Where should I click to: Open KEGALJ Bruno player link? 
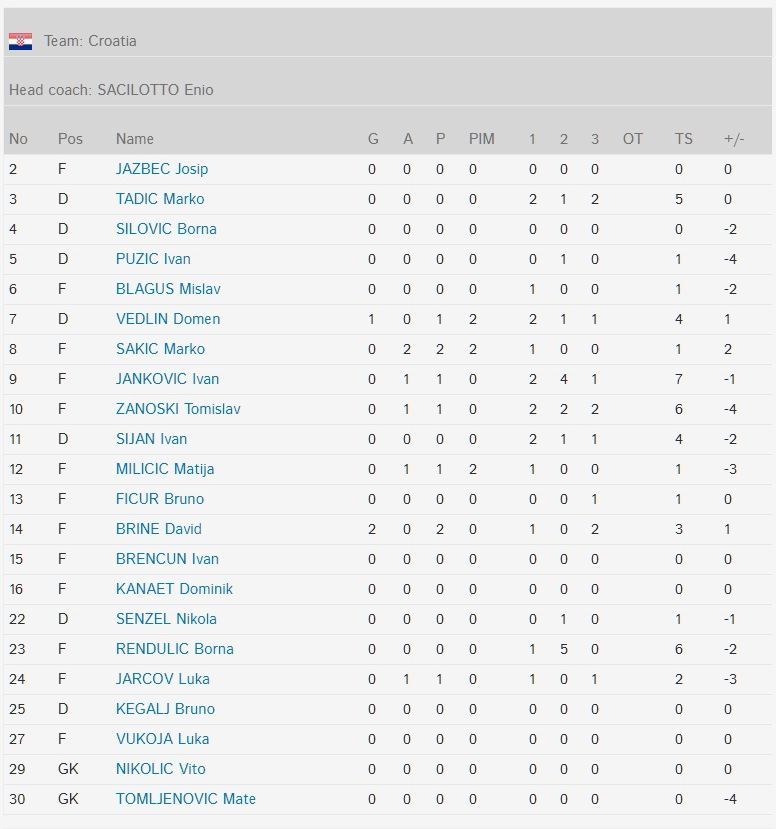165,709
